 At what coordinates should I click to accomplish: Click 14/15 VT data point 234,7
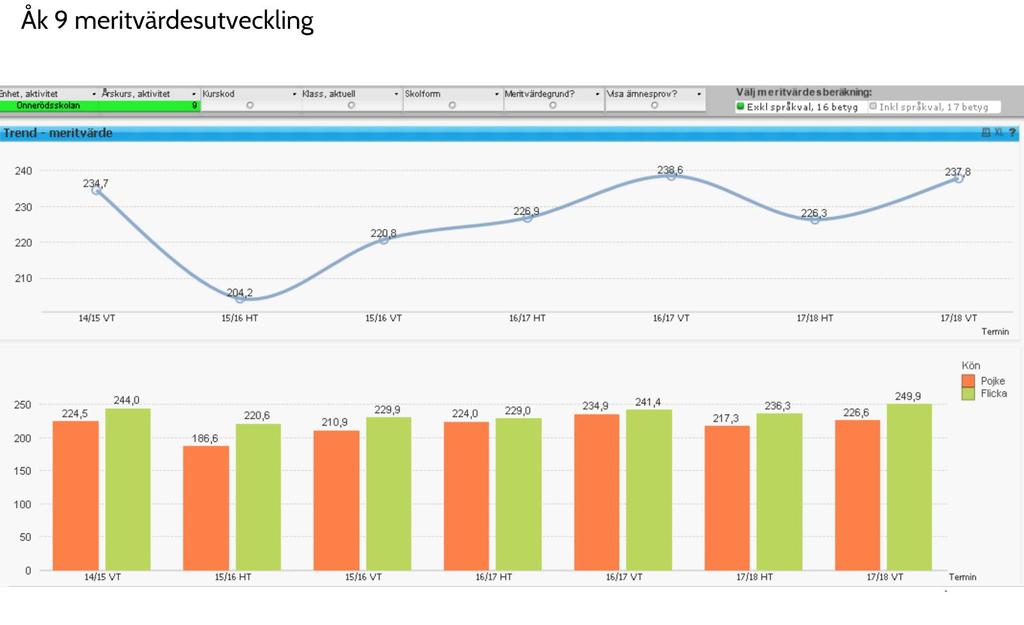pyautogui.click(x=96, y=190)
